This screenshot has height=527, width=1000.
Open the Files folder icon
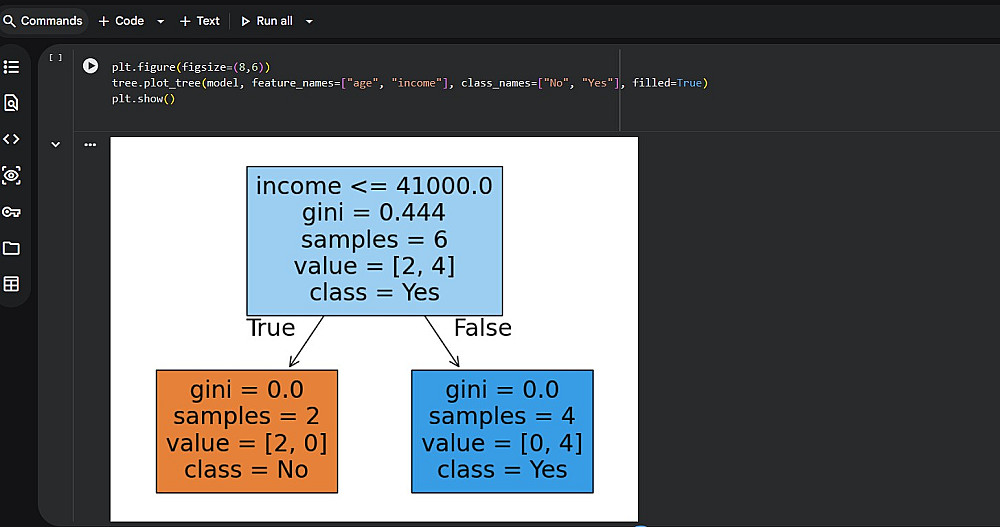pos(12,248)
